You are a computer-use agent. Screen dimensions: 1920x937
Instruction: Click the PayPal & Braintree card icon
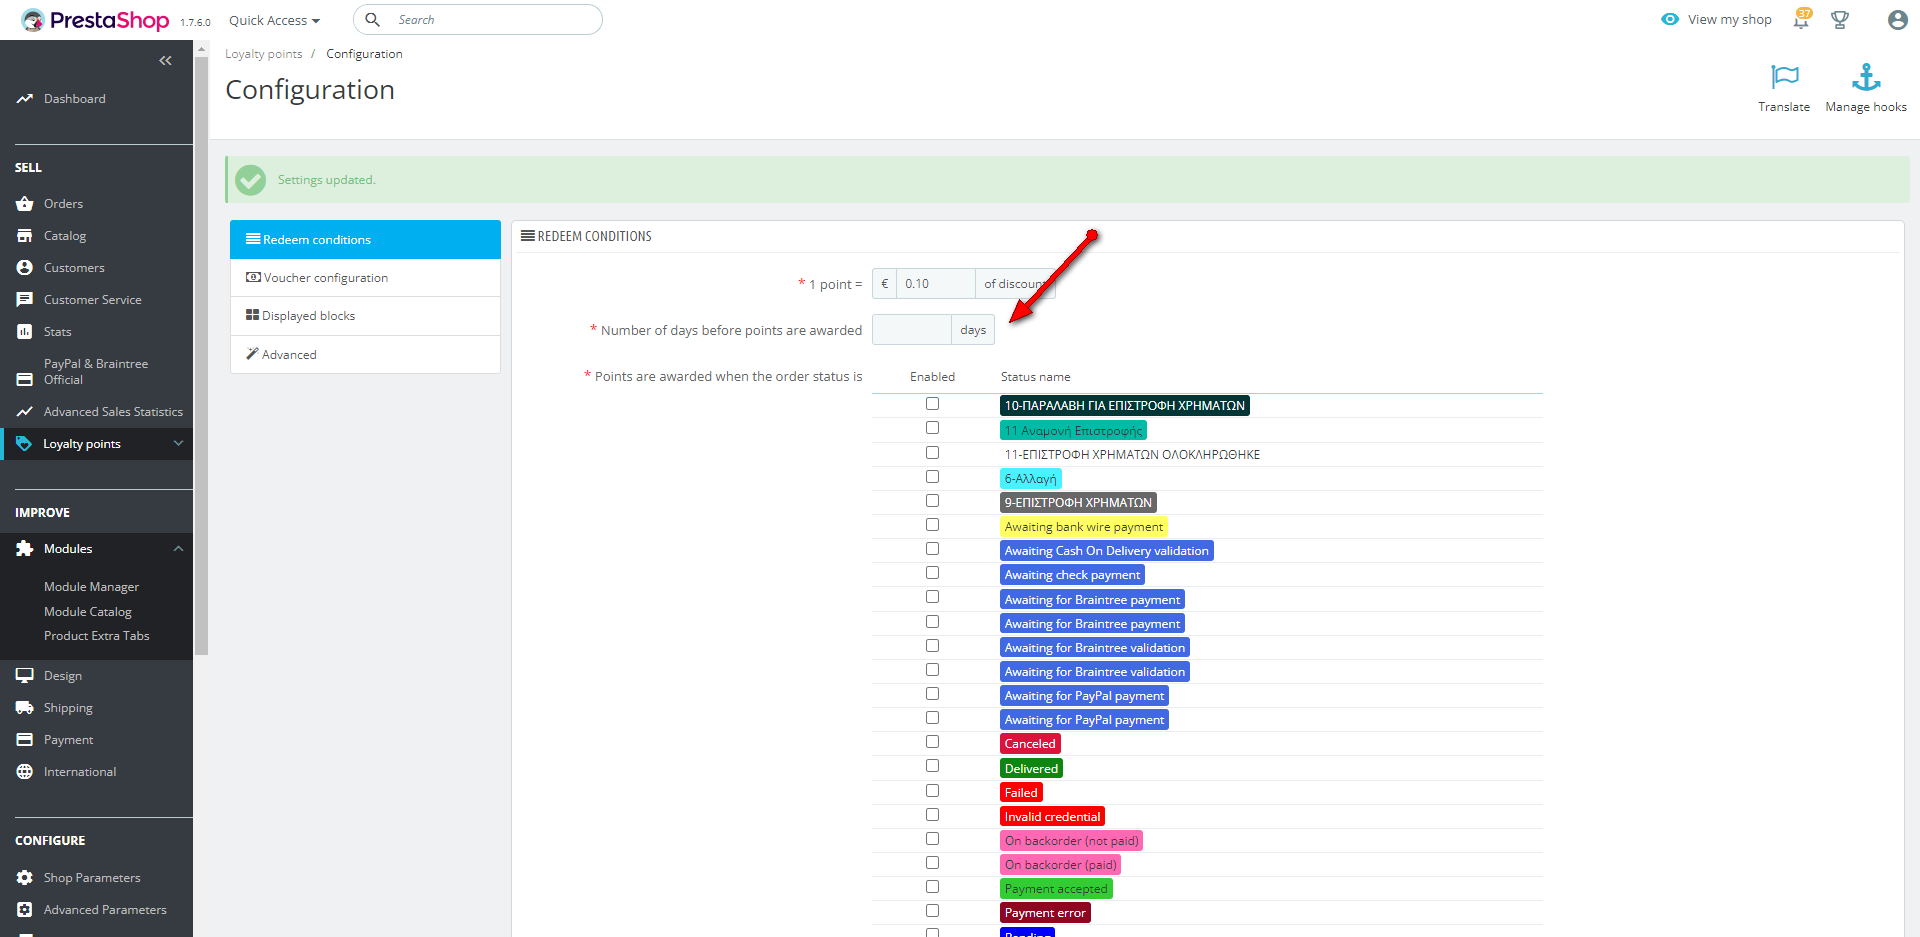(25, 379)
